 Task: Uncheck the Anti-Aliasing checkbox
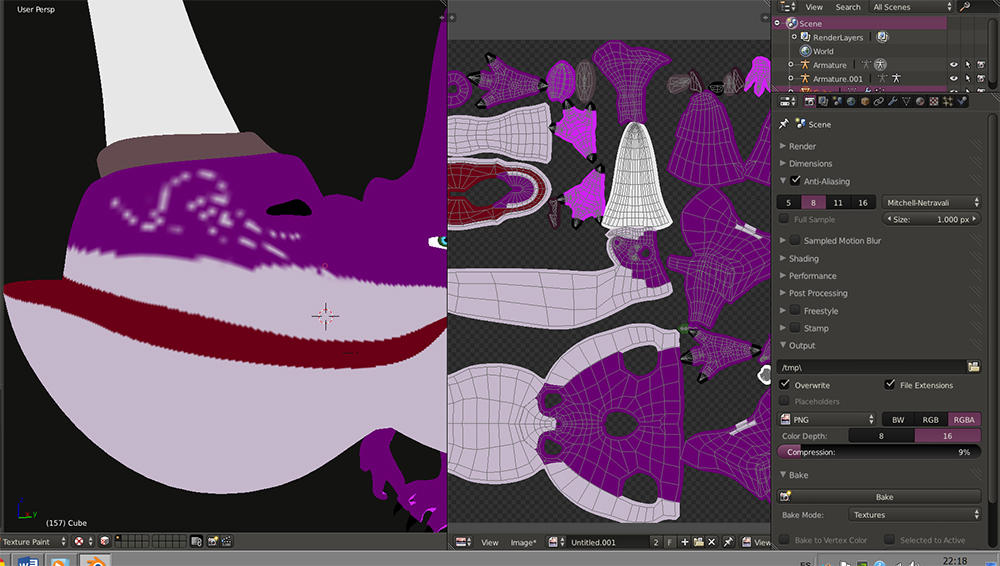click(x=795, y=181)
